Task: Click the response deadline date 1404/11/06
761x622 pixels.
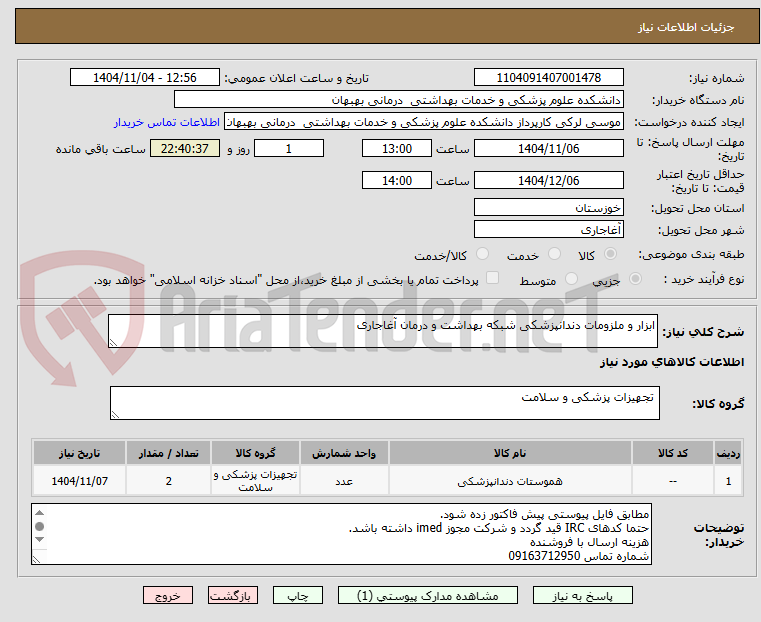Action: click(548, 148)
